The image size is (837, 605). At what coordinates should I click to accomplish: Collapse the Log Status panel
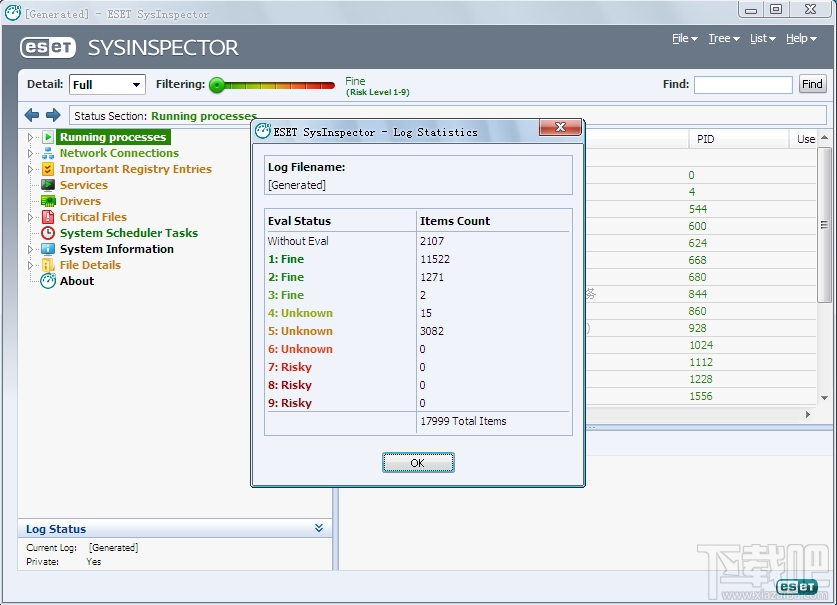320,528
